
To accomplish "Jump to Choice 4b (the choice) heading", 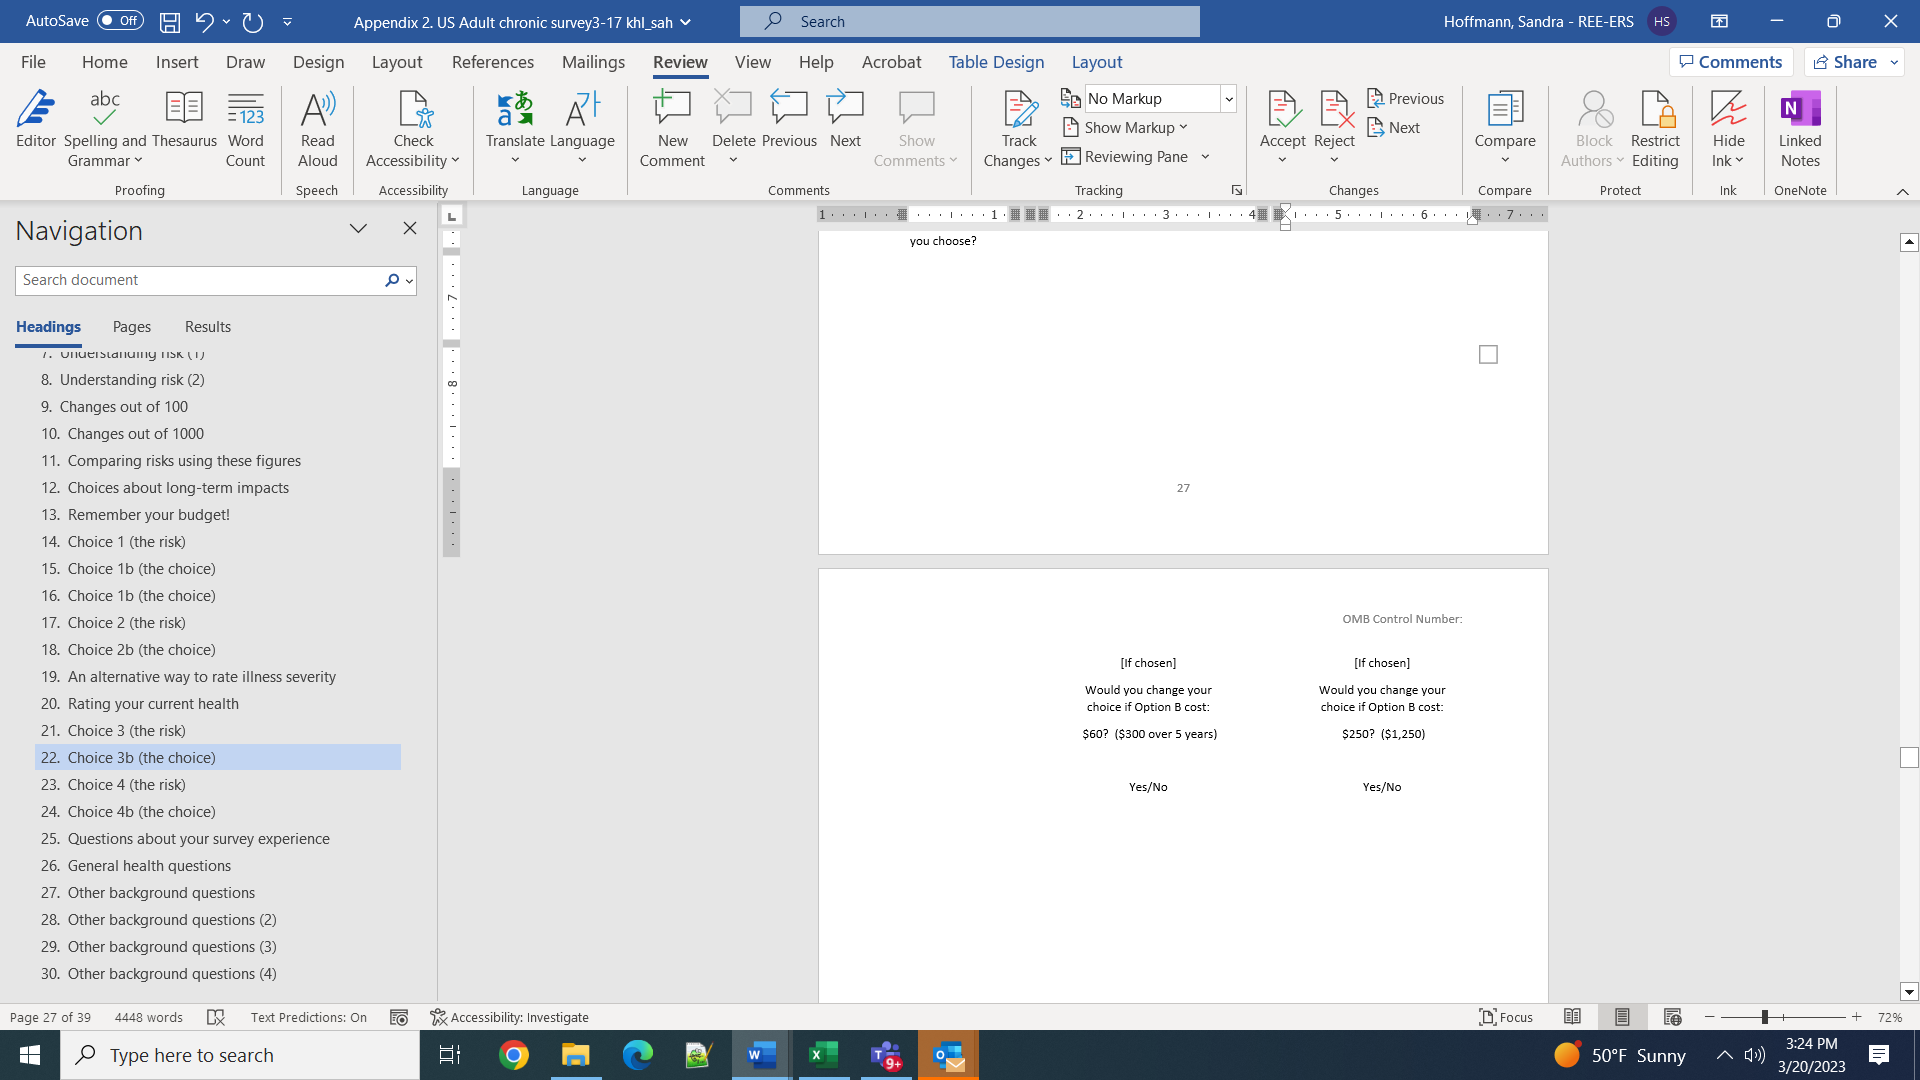I will point(141,812).
